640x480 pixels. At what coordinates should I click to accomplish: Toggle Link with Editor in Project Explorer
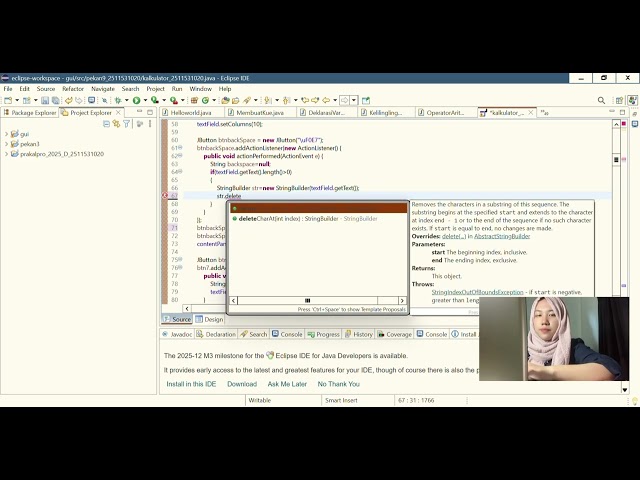tap(116, 124)
